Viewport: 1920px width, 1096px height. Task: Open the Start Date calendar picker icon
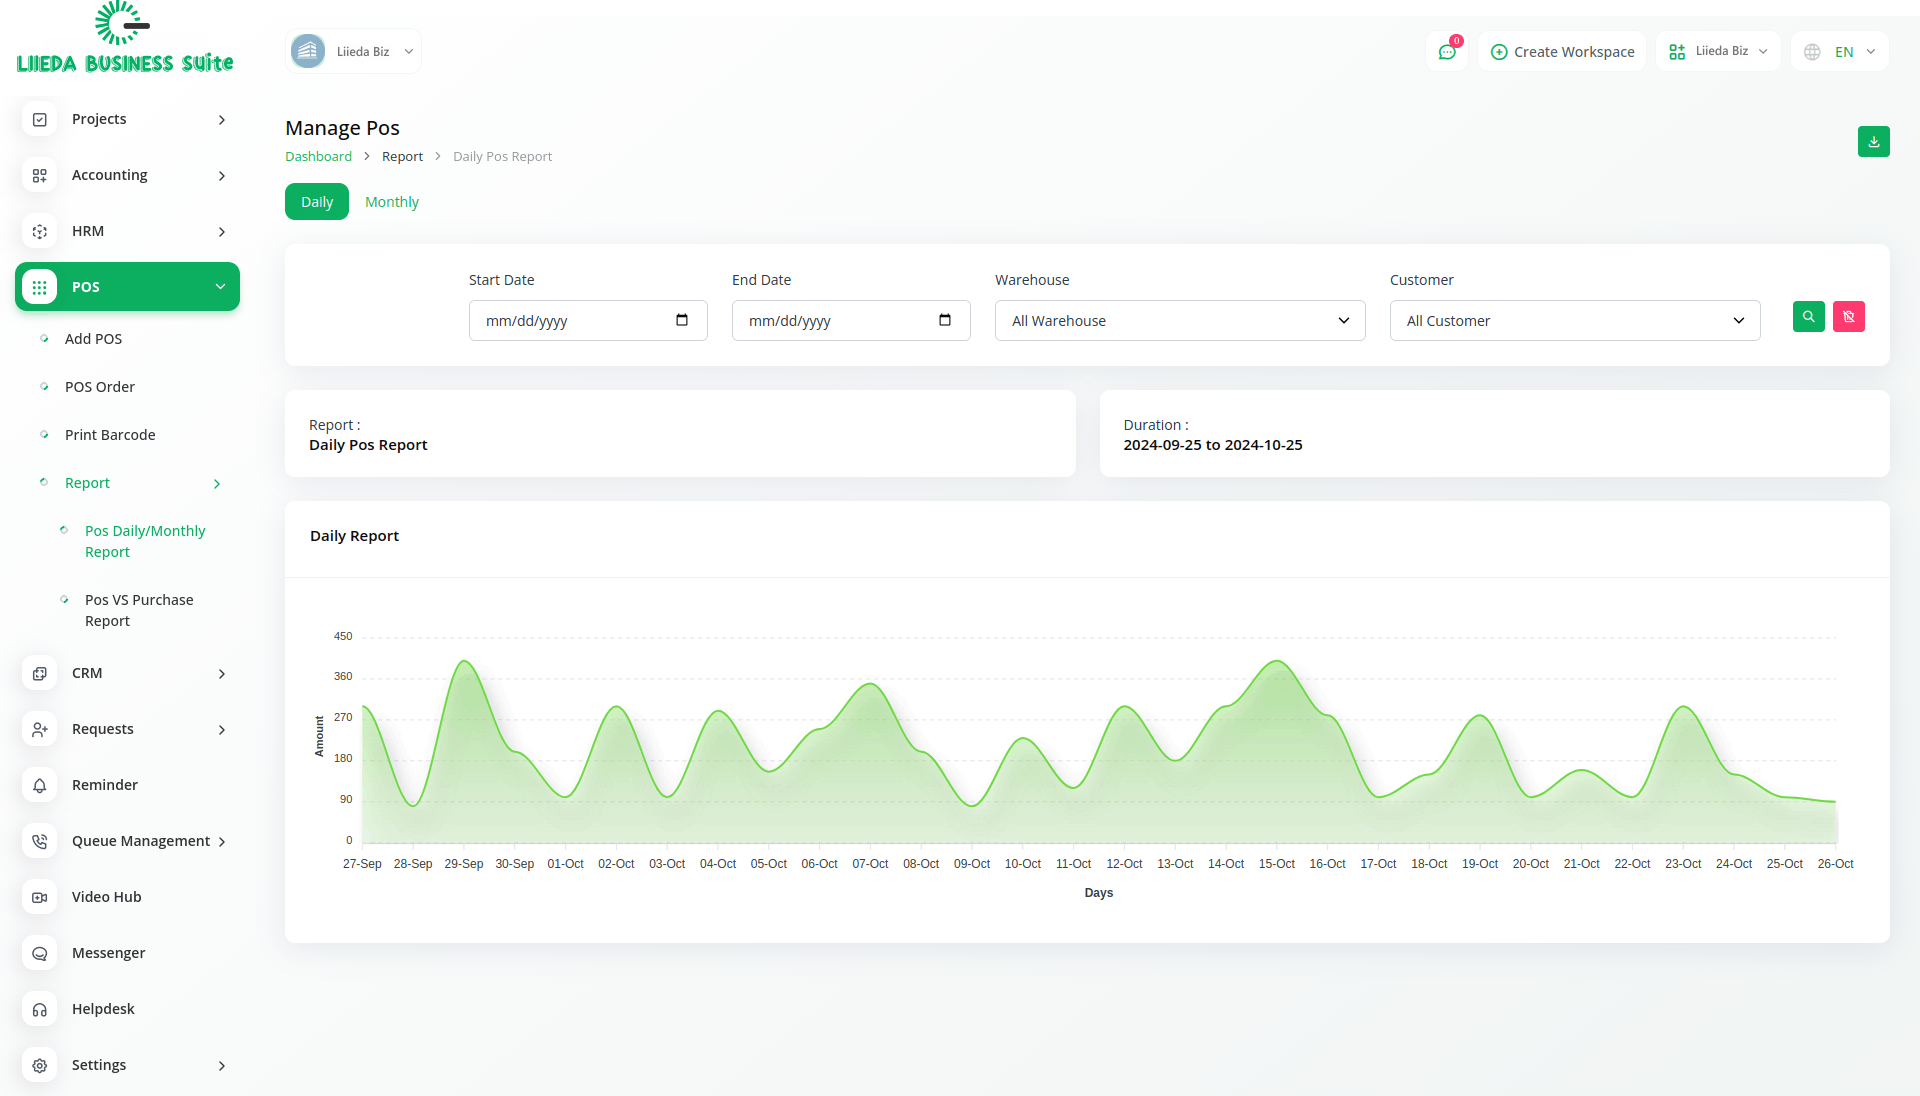[682, 320]
